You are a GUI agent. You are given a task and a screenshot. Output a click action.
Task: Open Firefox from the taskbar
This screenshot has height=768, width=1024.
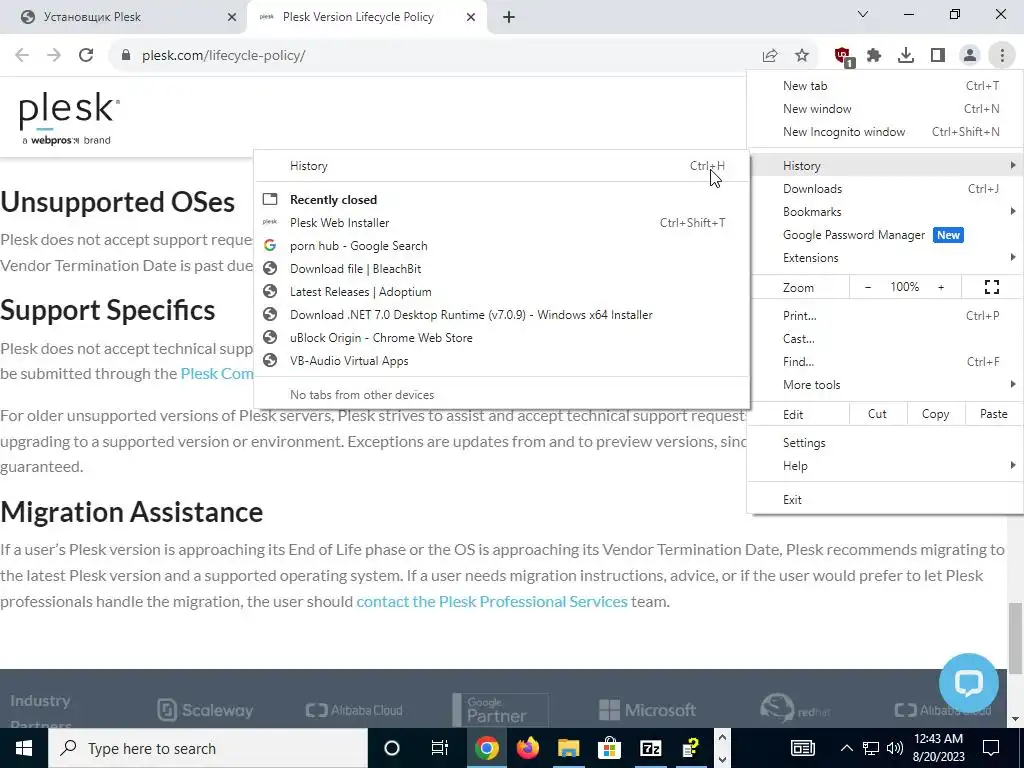[528, 748]
